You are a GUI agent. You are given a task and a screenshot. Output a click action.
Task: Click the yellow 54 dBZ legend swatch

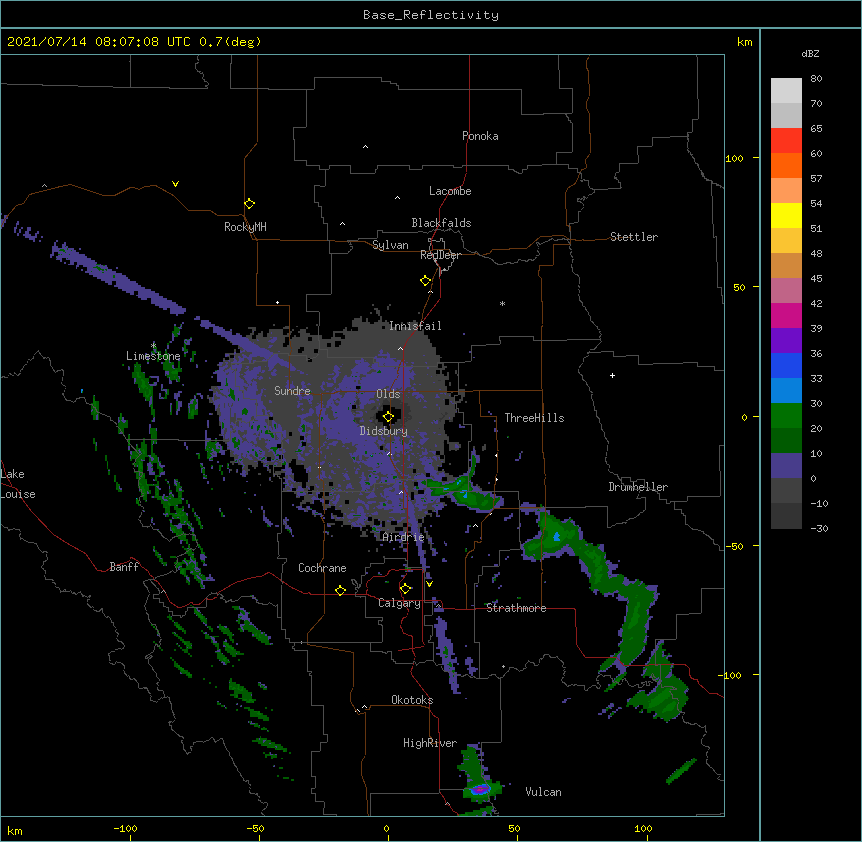coord(786,215)
